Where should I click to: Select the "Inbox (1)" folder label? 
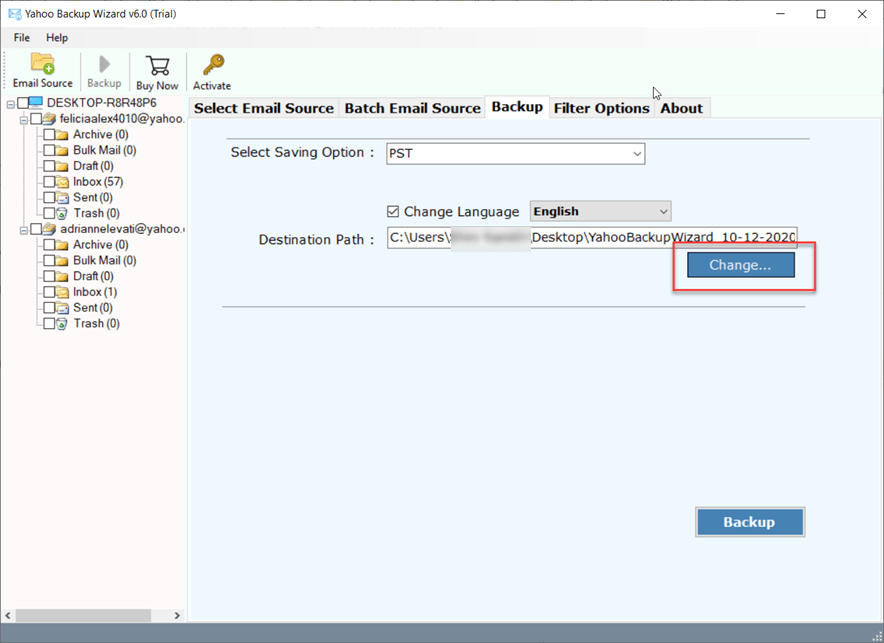(95, 292)
